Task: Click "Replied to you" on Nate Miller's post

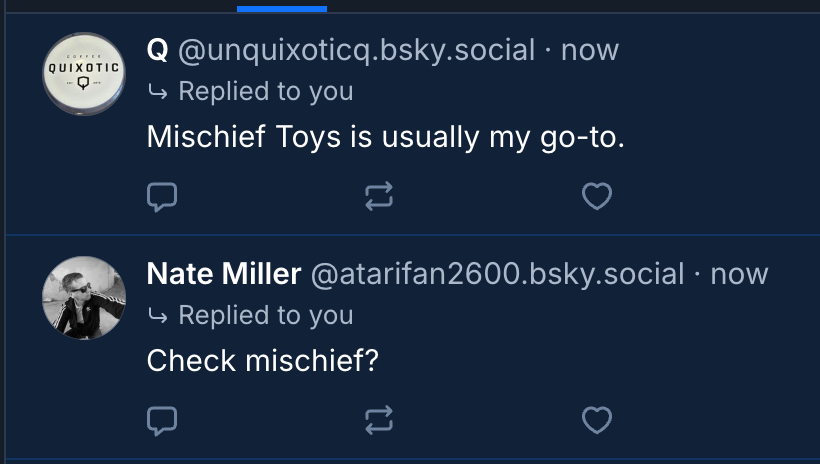Action: click(x=265, y=316)
